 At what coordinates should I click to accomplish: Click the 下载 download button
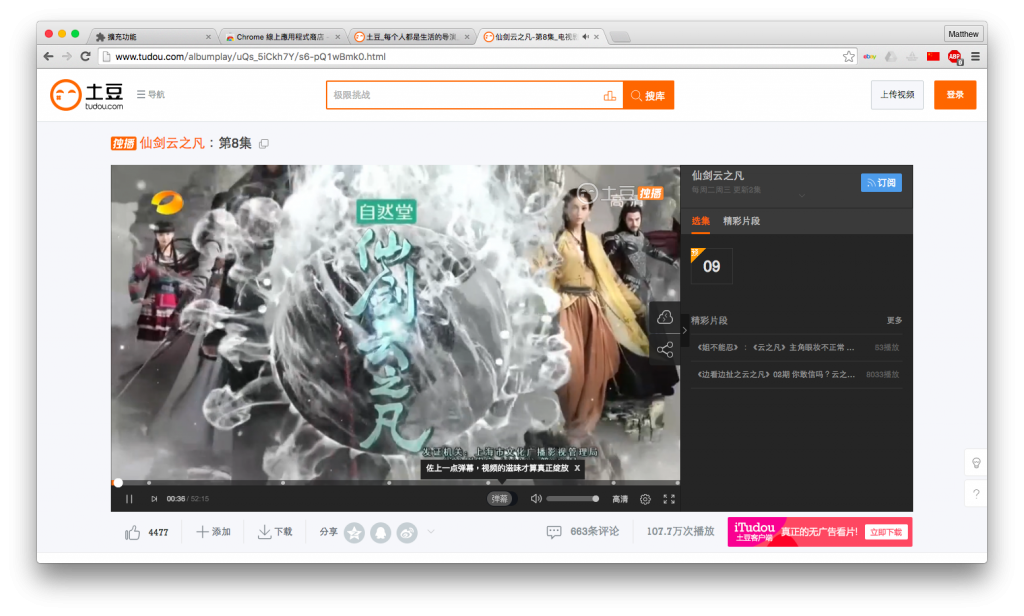(275, 532)
